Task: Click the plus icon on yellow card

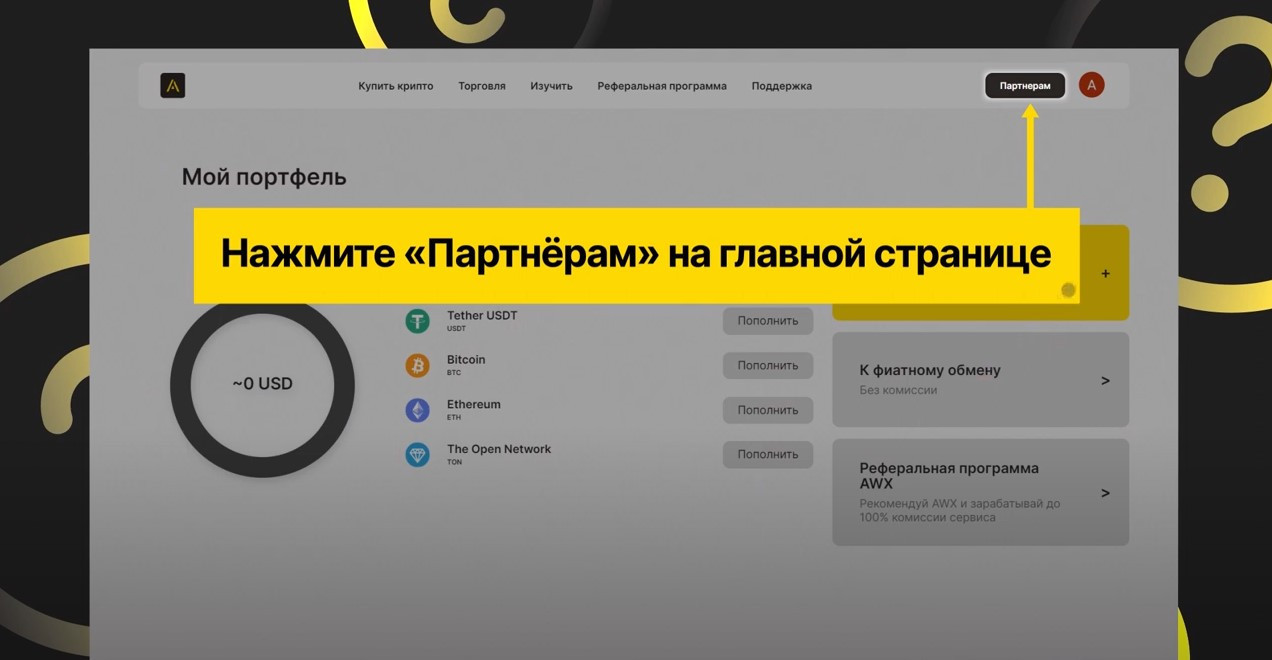Action: click(x=1105, y=274)
